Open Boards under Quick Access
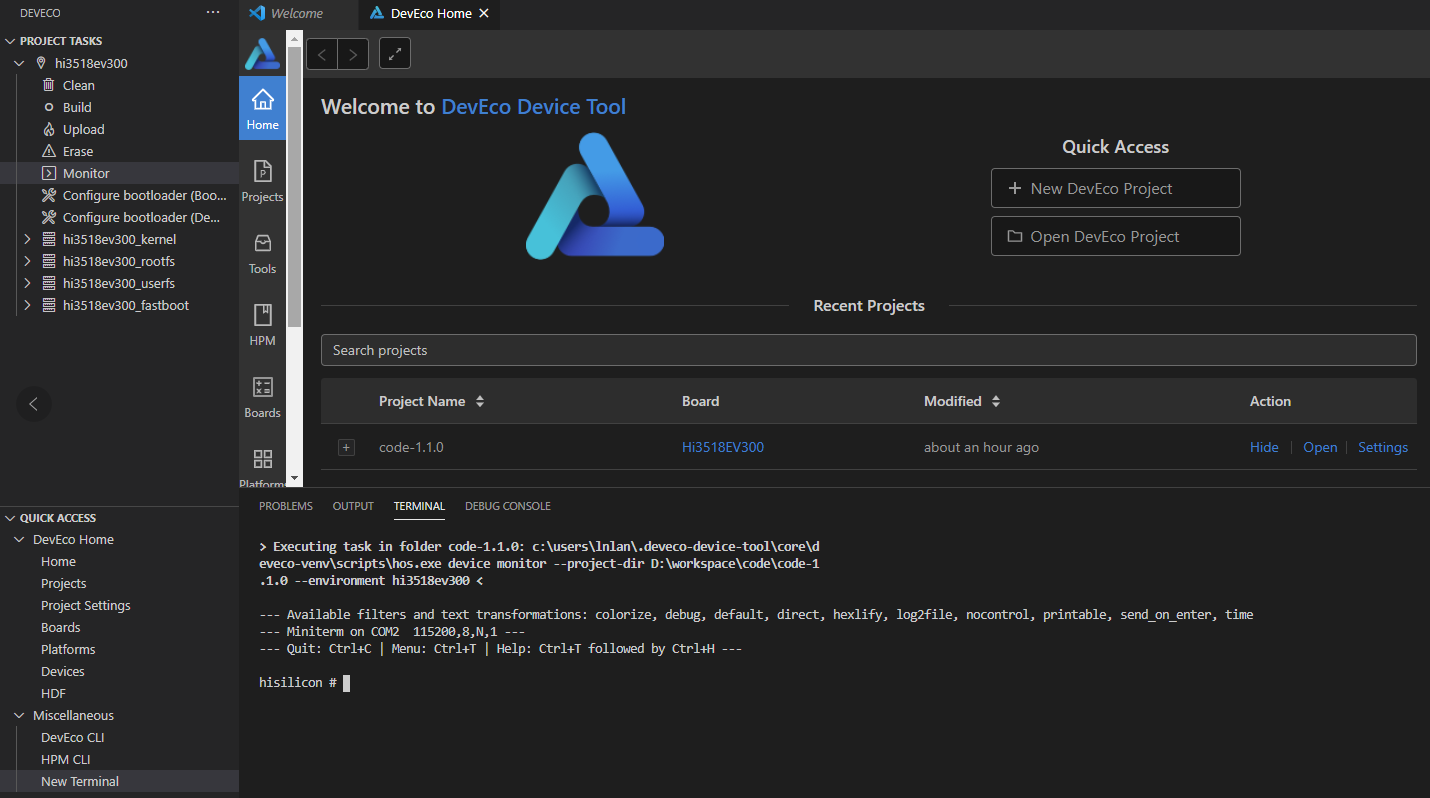This screenshot has height=798, width=1430. pos(60,627)
